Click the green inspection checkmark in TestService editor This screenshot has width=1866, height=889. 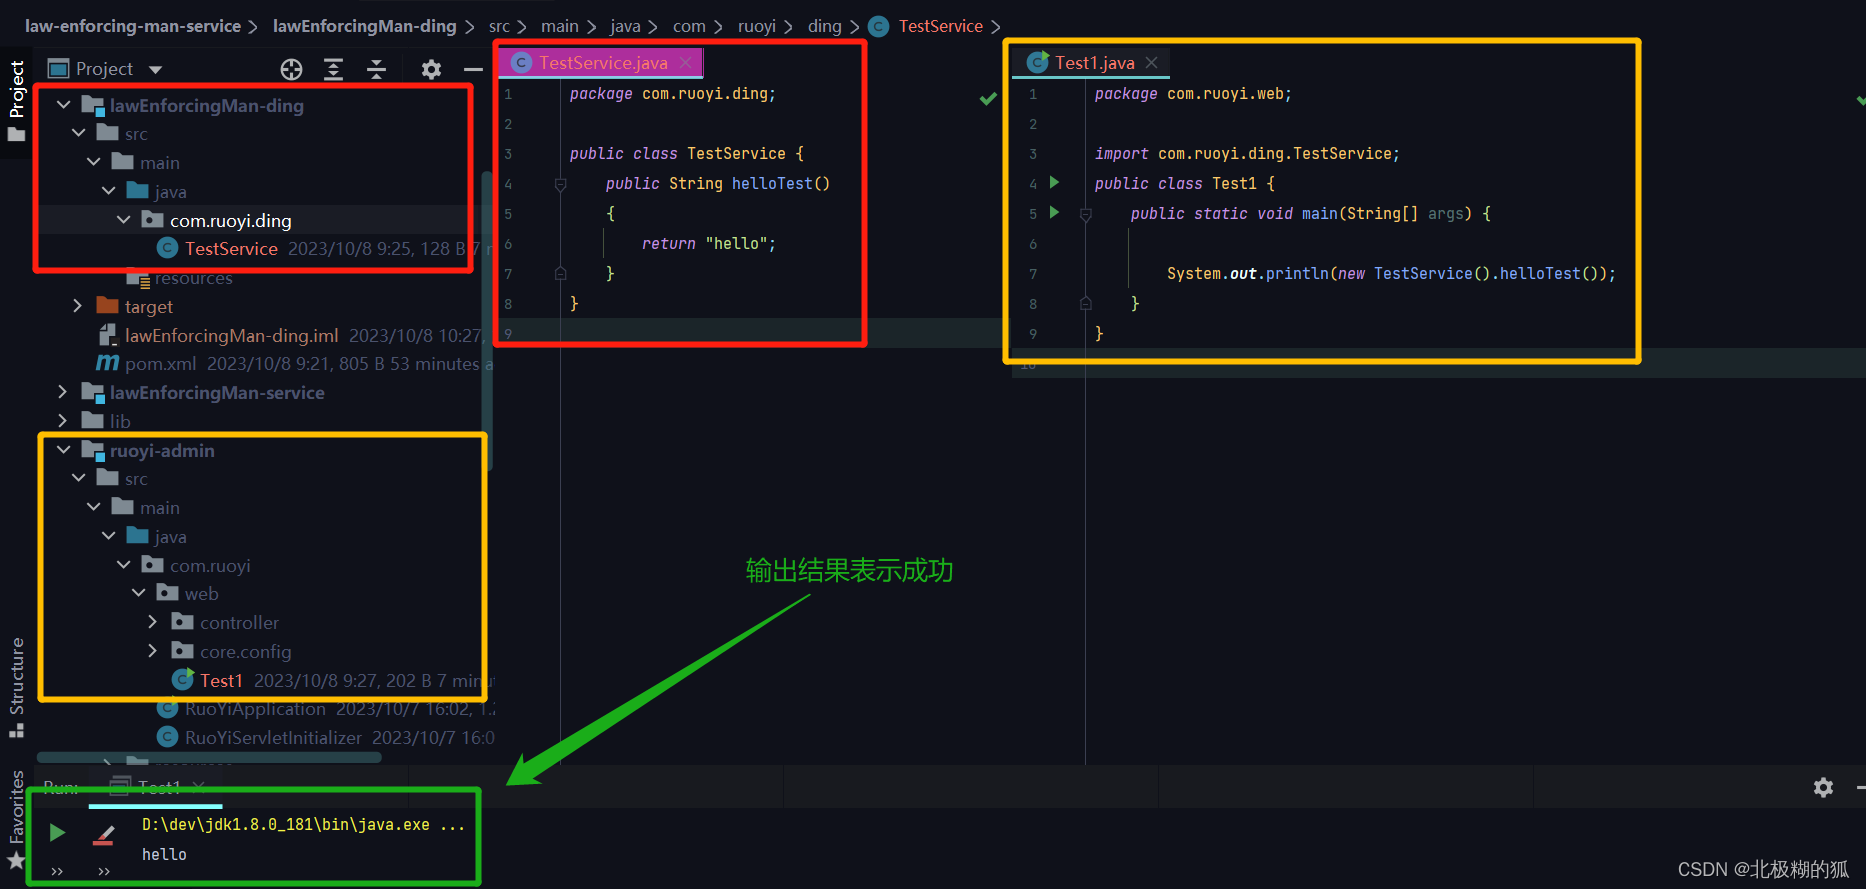988,98
